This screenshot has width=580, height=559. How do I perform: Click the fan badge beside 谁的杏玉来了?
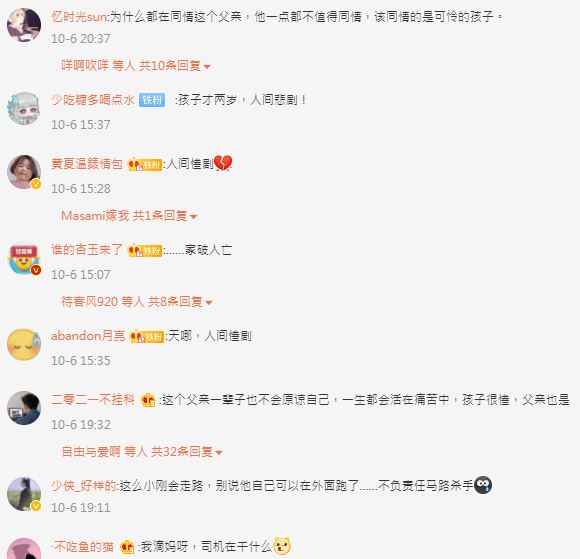coord(145,250)
